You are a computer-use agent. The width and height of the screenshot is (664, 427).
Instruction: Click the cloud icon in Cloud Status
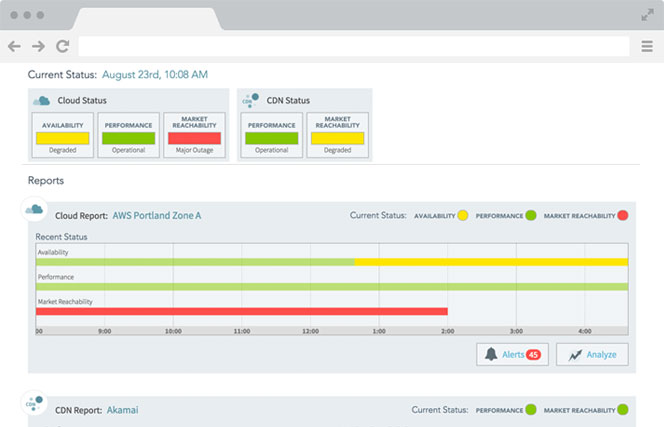[x=41, y=101]
